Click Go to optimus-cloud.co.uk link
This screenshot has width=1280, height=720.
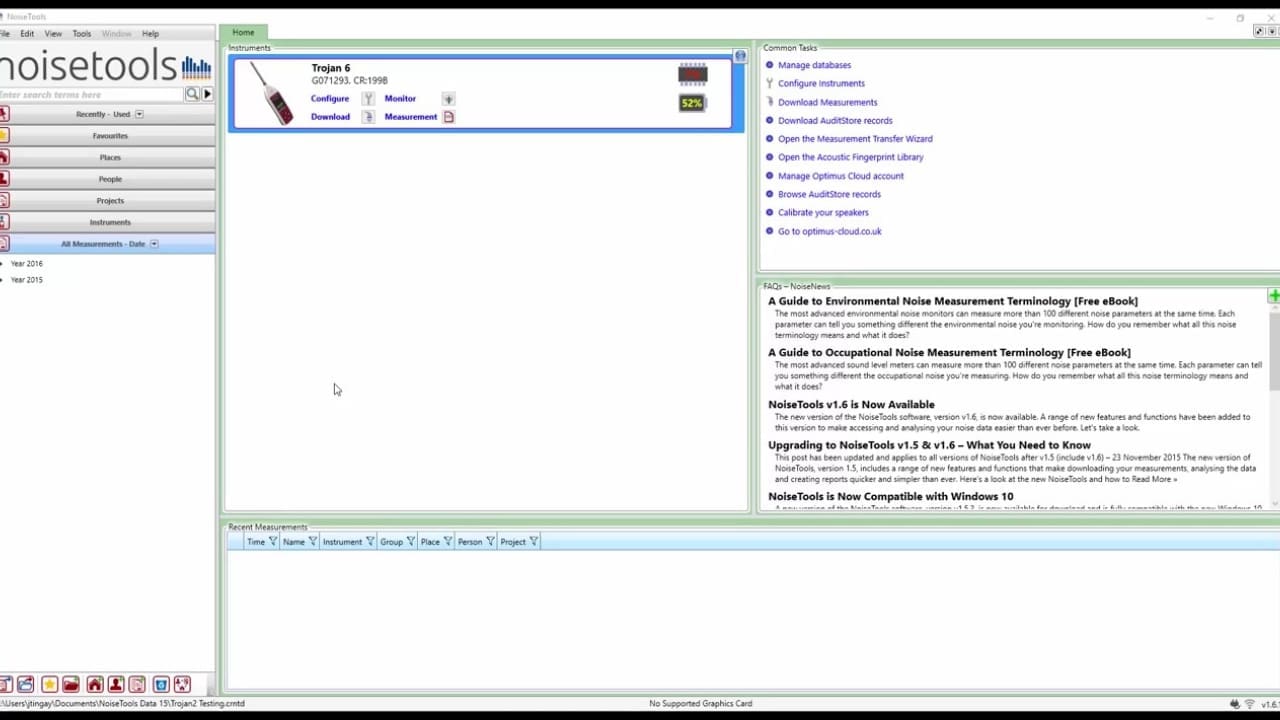click(830, 231)
